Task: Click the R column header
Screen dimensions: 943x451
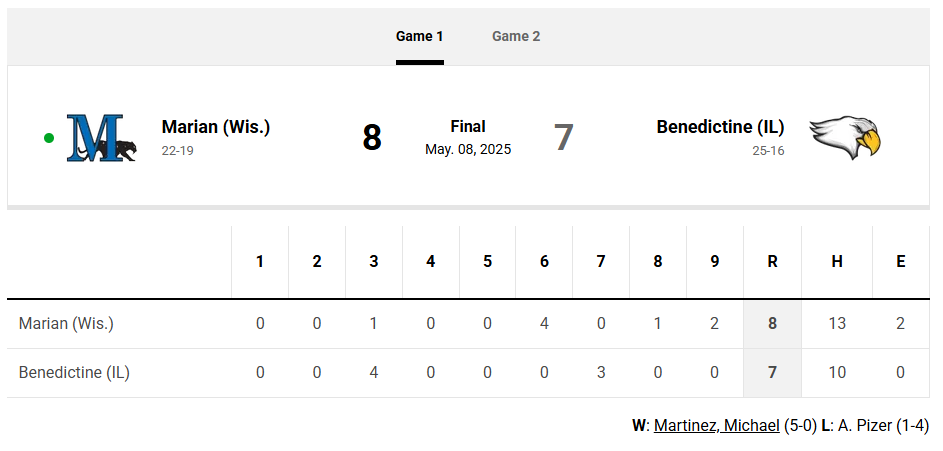Action: coord(773,262)
